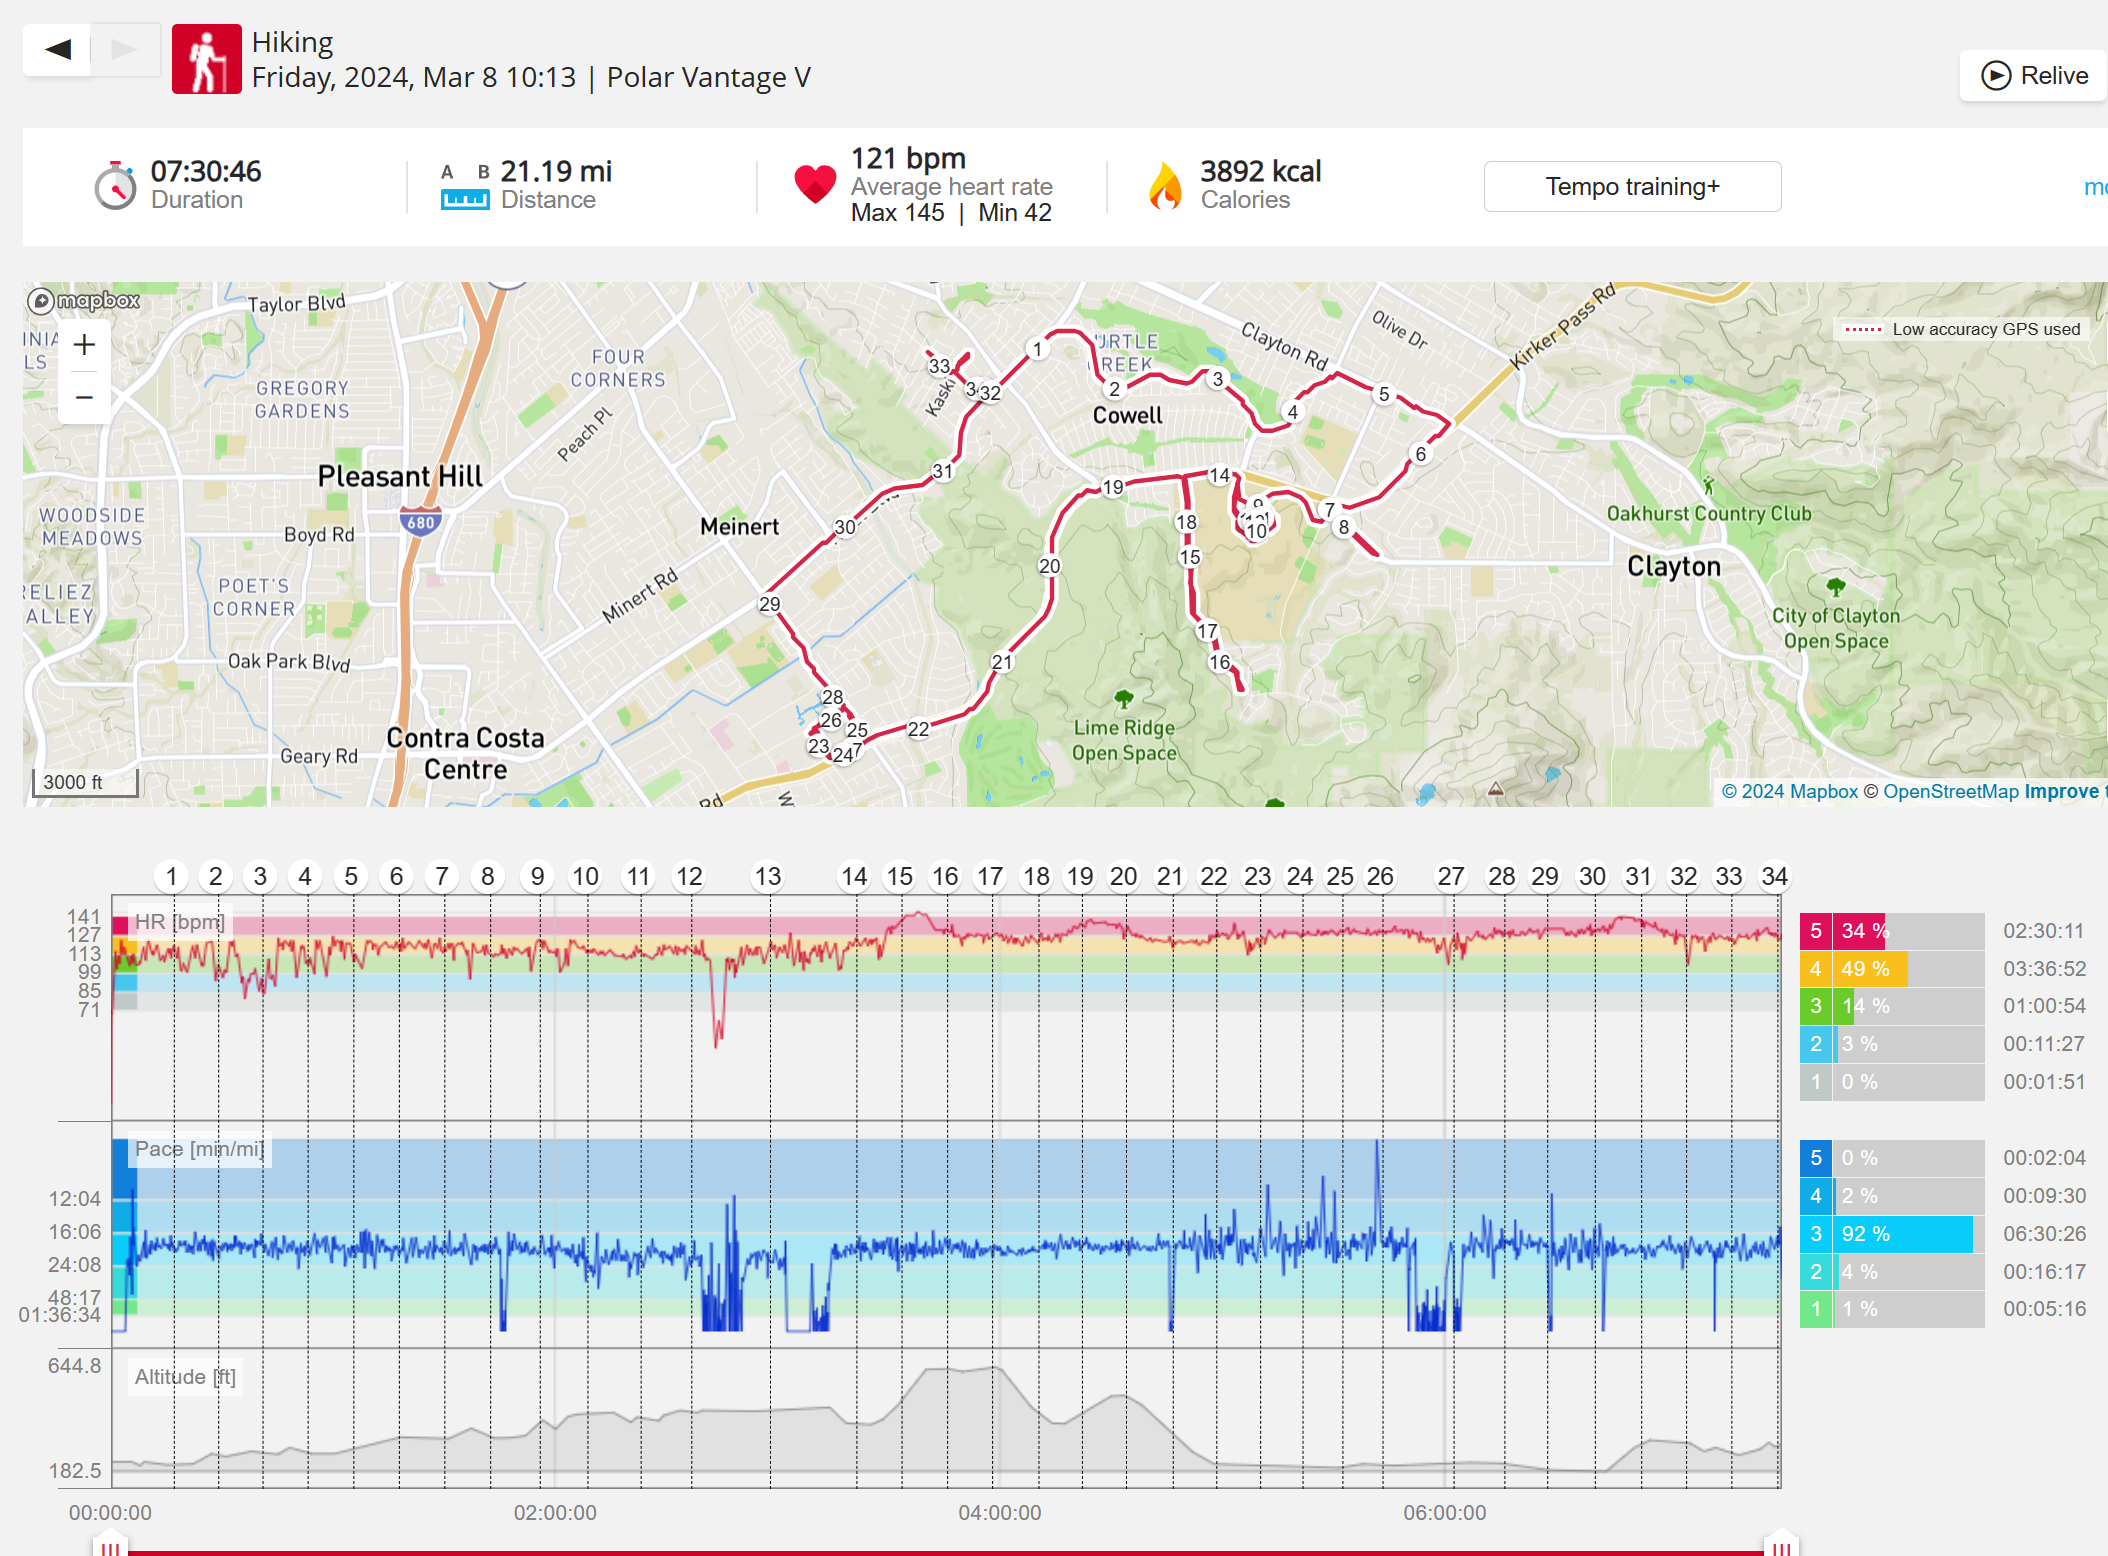Image resolution: width=2108 pixels, height=1556 pixels.
Task: Click the duration stopwatch icon
Action: 116,186
